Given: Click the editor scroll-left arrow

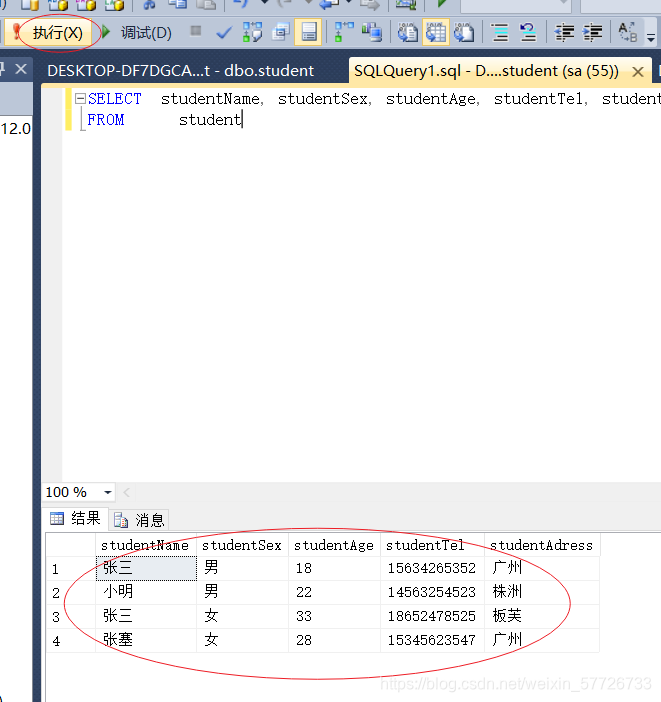Looking at the screenshot, I should [126, 492].
